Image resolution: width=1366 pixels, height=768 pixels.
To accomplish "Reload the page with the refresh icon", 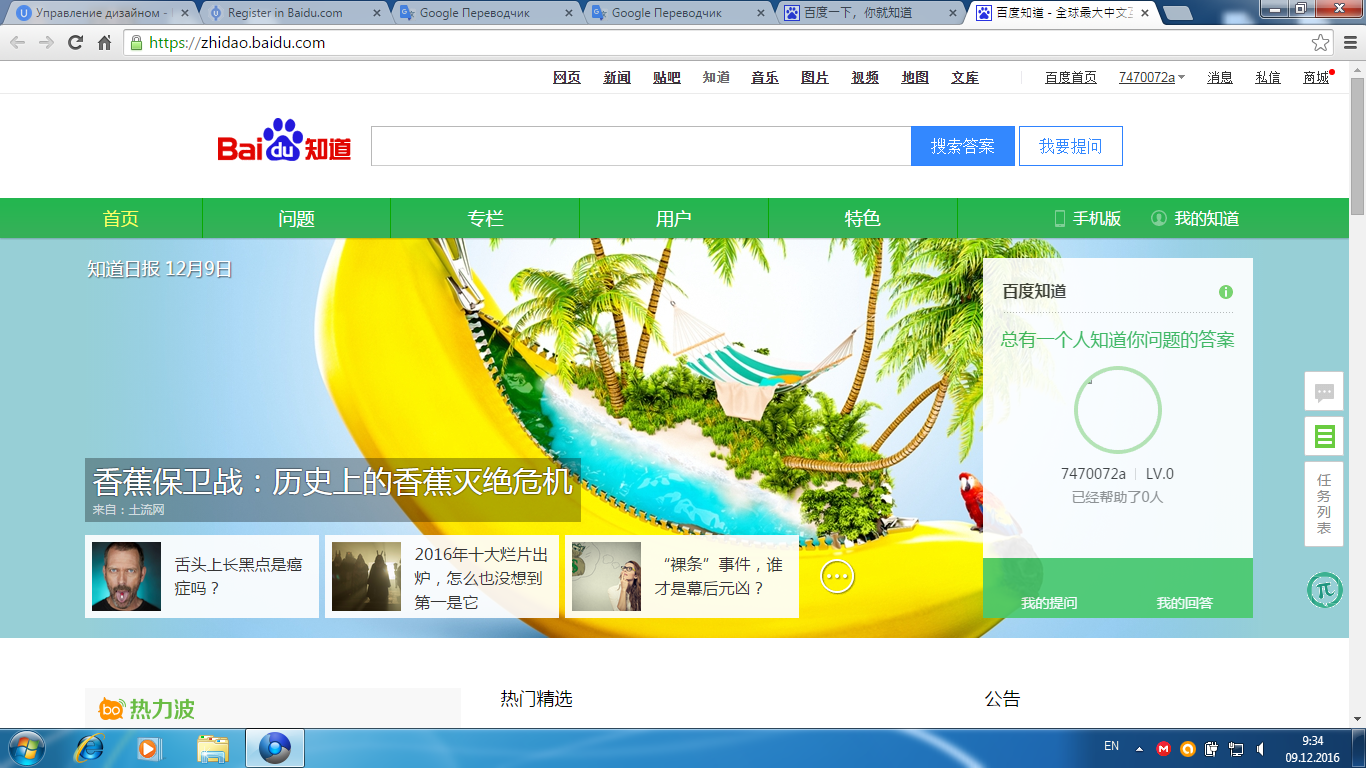I will pyautogui.click(x=75, y=43).
